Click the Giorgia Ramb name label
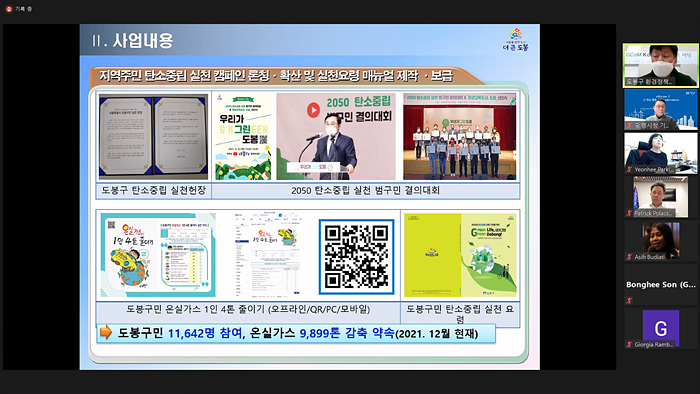700x394 pixels. point(654,344)
